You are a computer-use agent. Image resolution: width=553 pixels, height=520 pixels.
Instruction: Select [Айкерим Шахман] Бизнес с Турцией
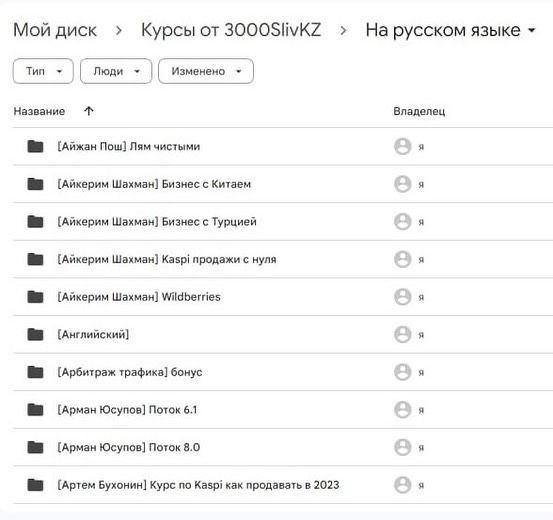point(157,222)
